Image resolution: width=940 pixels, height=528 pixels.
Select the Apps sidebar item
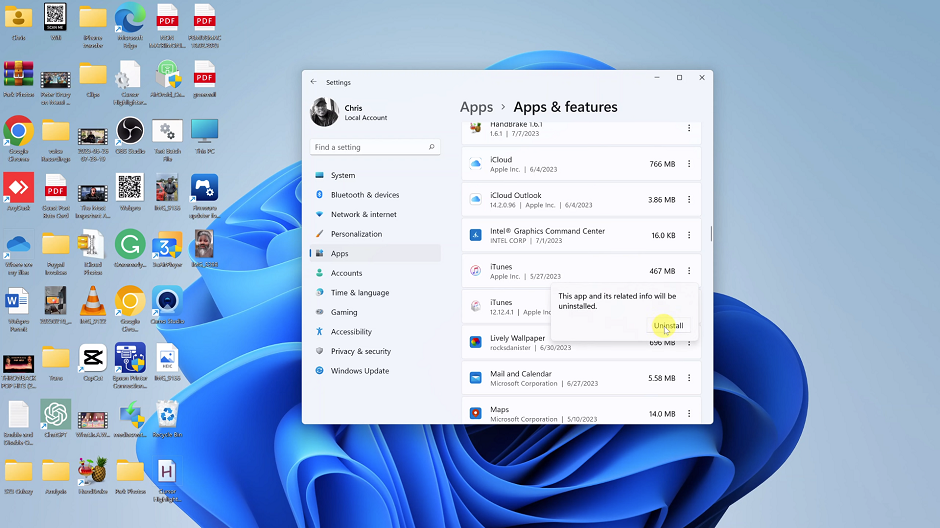coord(375,254)
